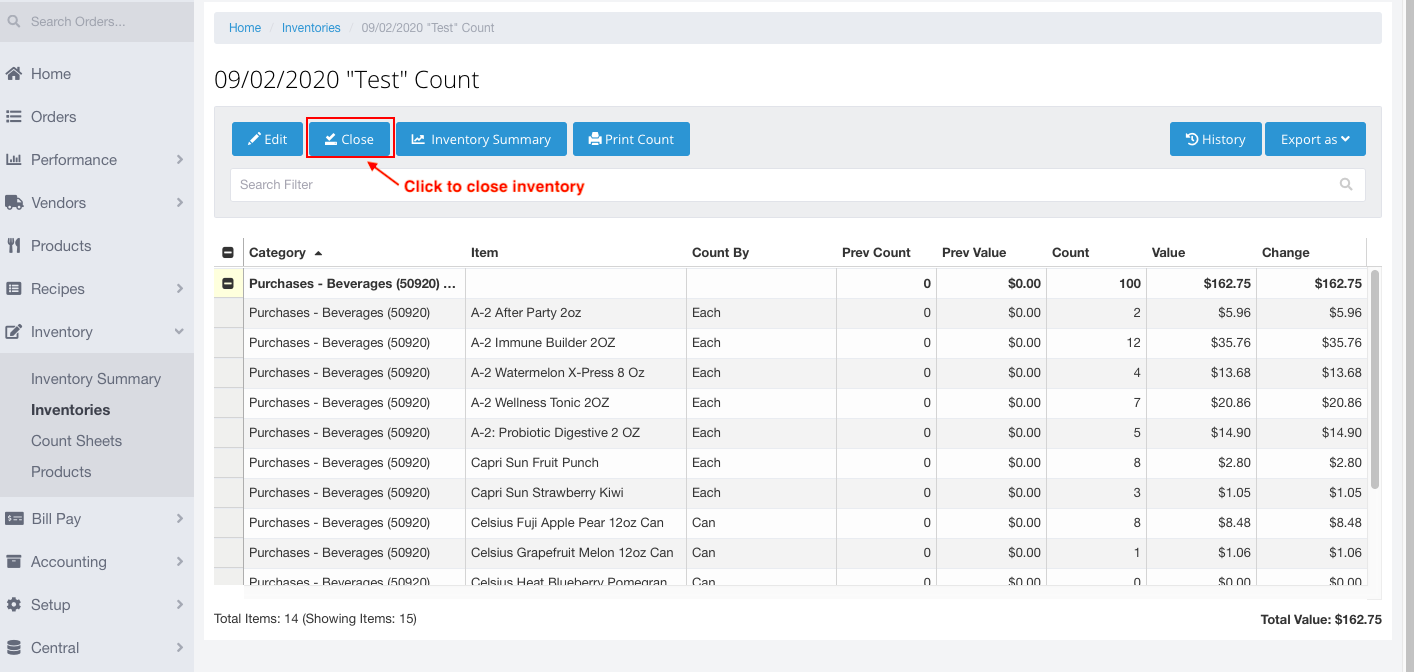Follow the Inventories breadcrumb link
Image resolution: width=1414 pixels, height=672 pixels.
point(311,28)
